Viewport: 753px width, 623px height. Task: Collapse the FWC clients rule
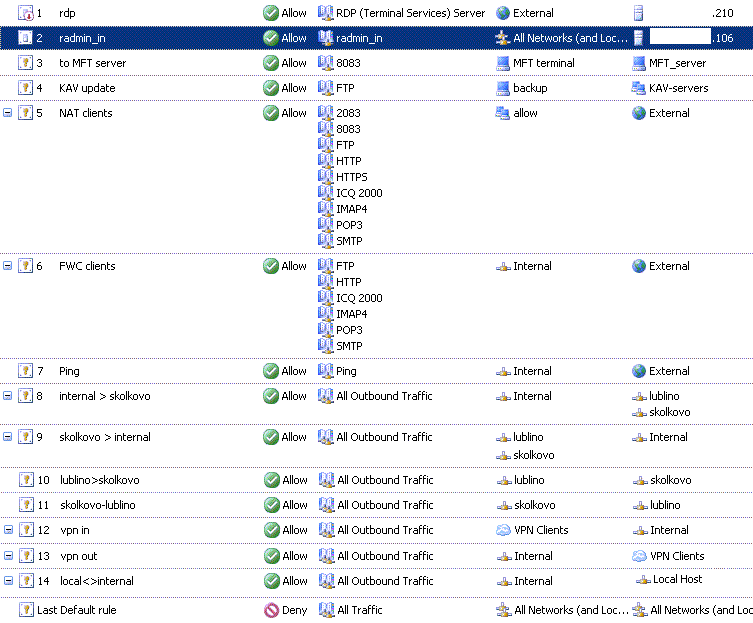tap(8, 266)
